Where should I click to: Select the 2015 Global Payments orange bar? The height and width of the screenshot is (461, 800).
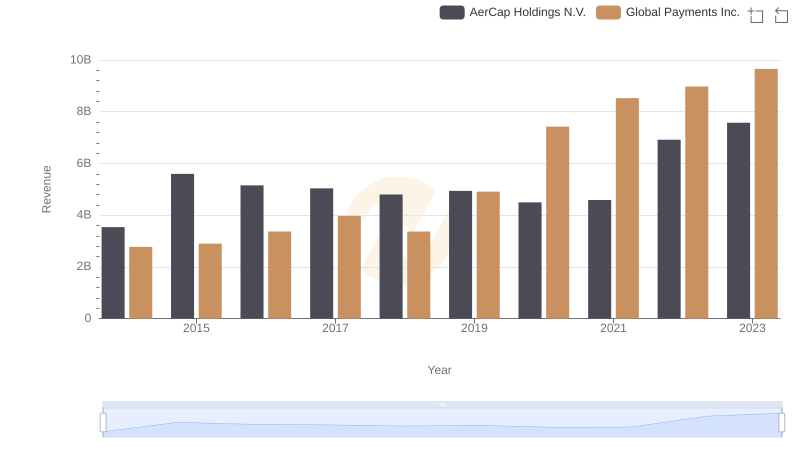(210, 281)
